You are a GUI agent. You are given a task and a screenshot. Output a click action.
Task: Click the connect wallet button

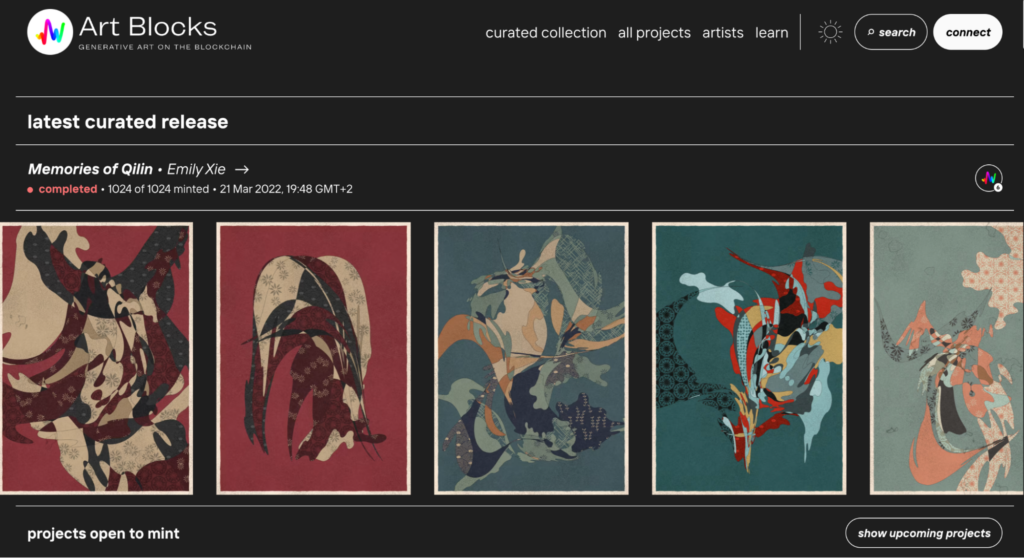[968, 32]
